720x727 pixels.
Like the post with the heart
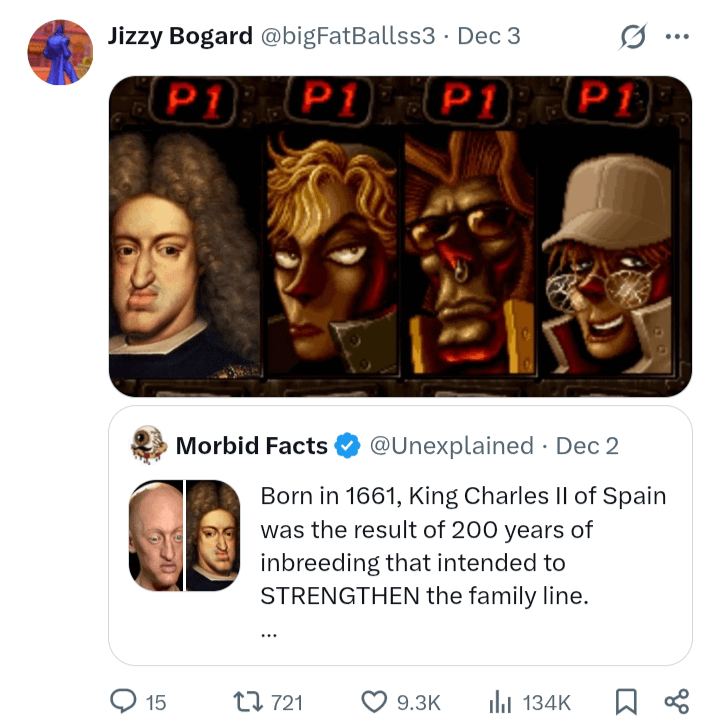[374, 702]
